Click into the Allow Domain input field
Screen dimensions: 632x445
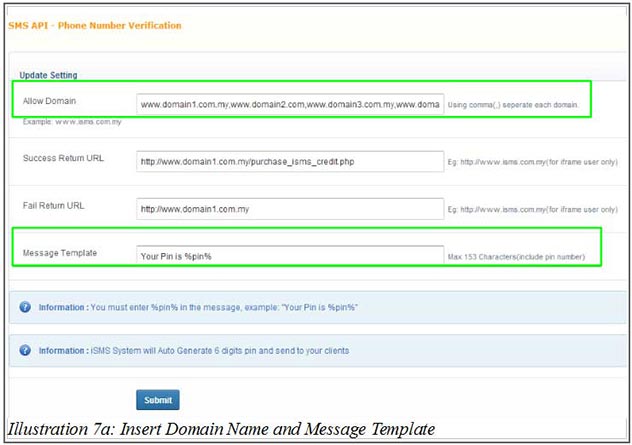click(290, 104)
